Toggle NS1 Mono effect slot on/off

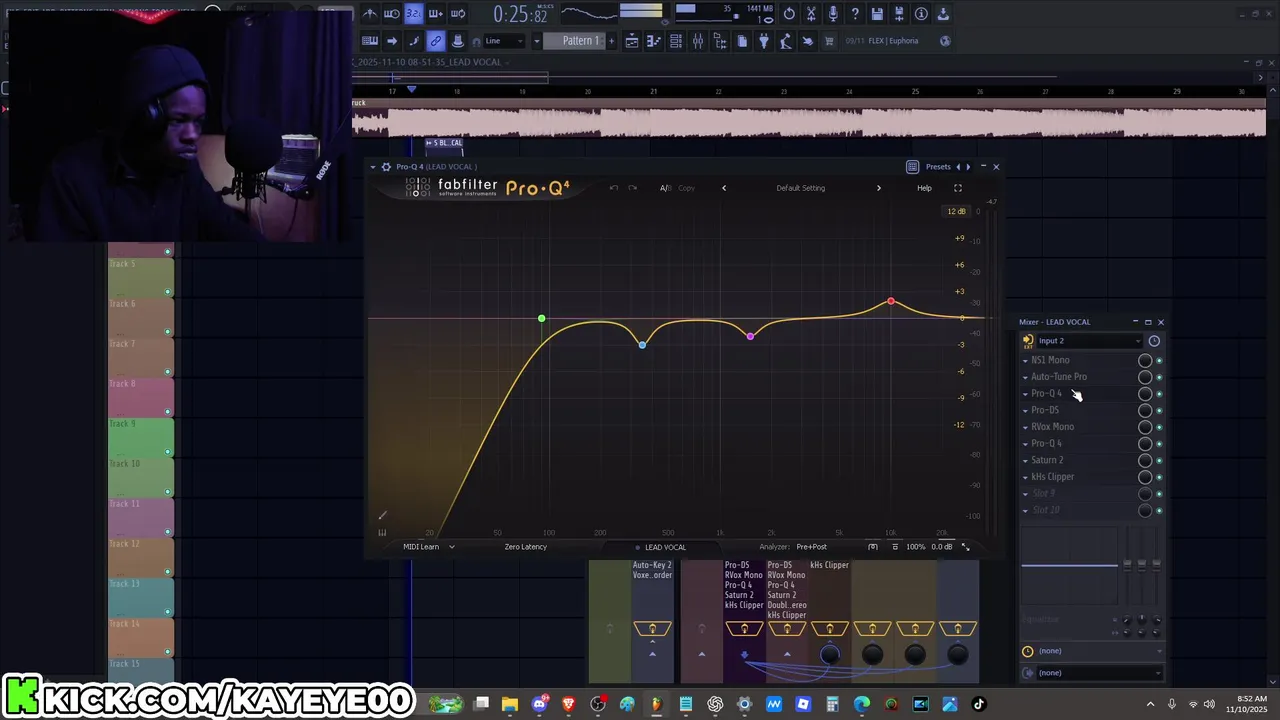(x=1159, y=360)
